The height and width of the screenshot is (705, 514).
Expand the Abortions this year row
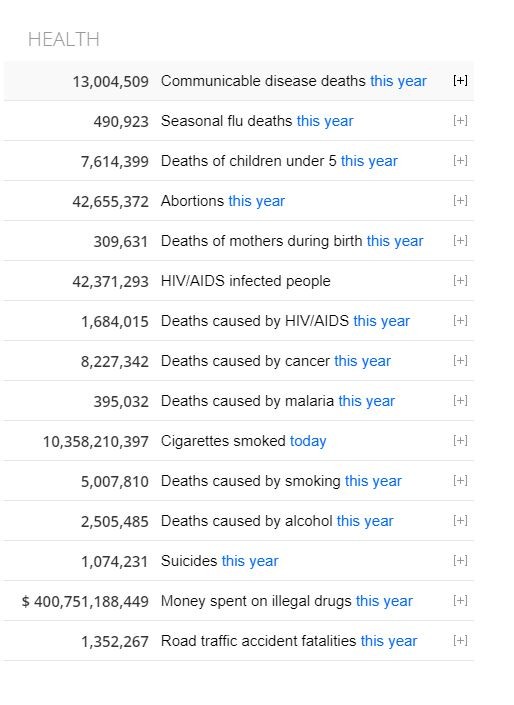point(460,201)
